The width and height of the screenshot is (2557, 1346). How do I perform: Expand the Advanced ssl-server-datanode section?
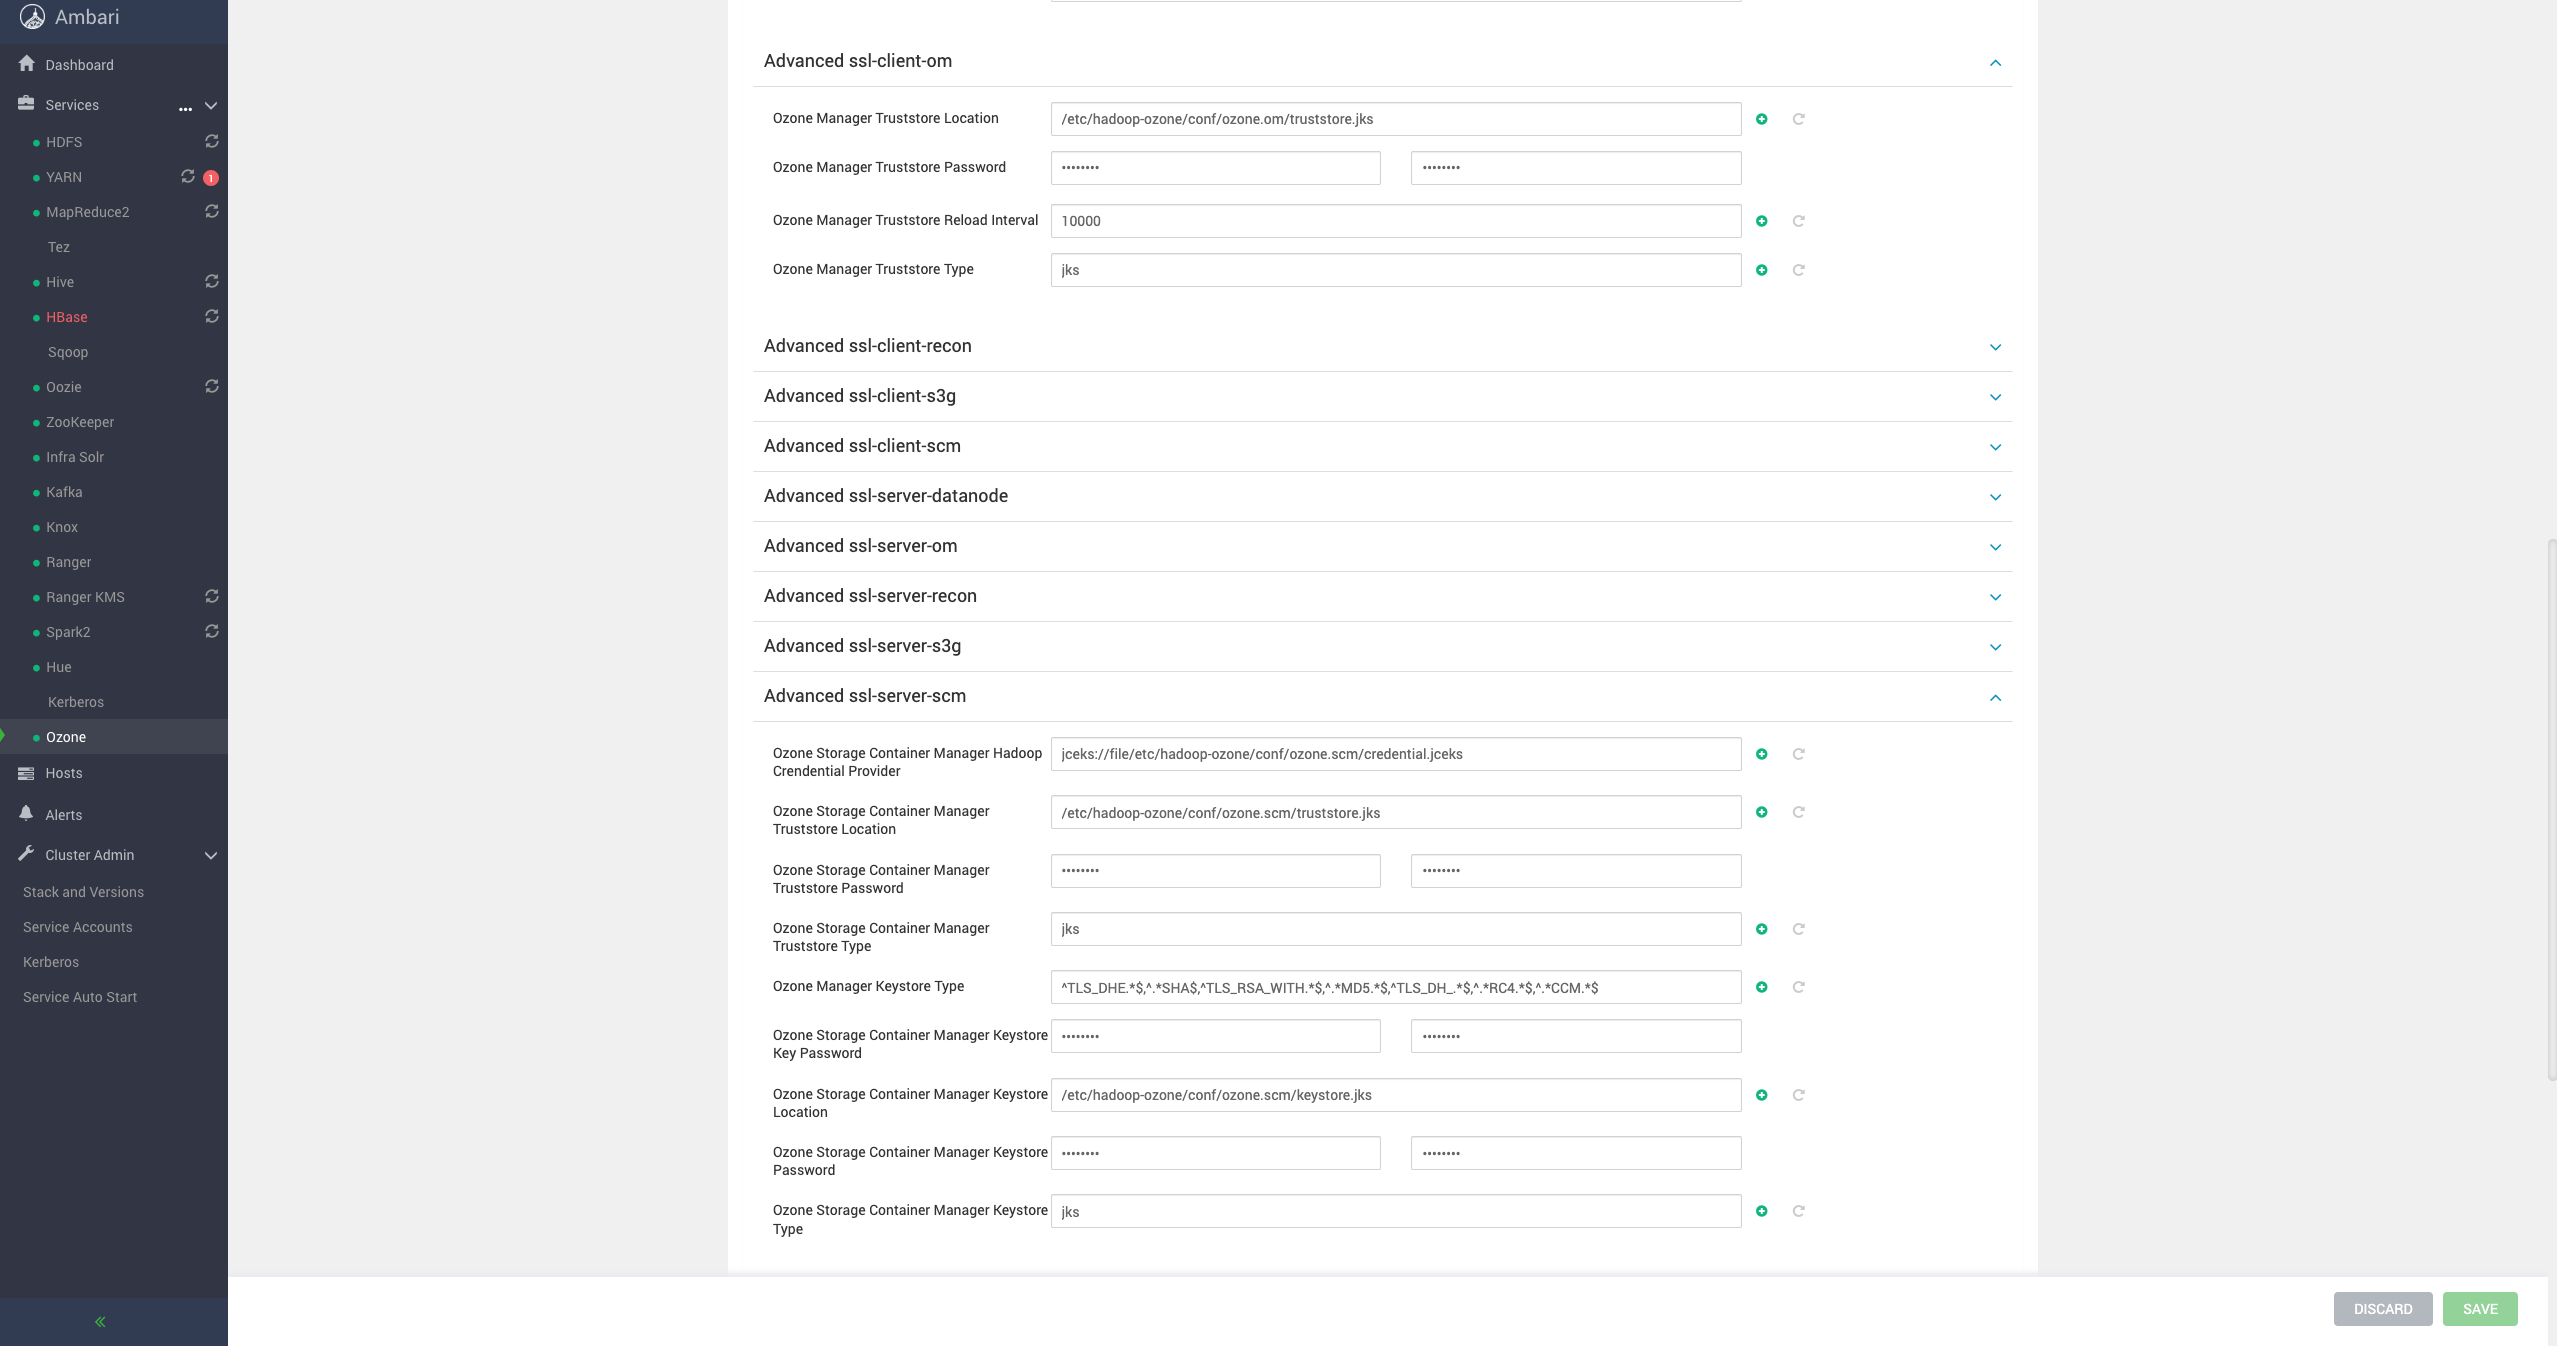[x=1995, y=497]
